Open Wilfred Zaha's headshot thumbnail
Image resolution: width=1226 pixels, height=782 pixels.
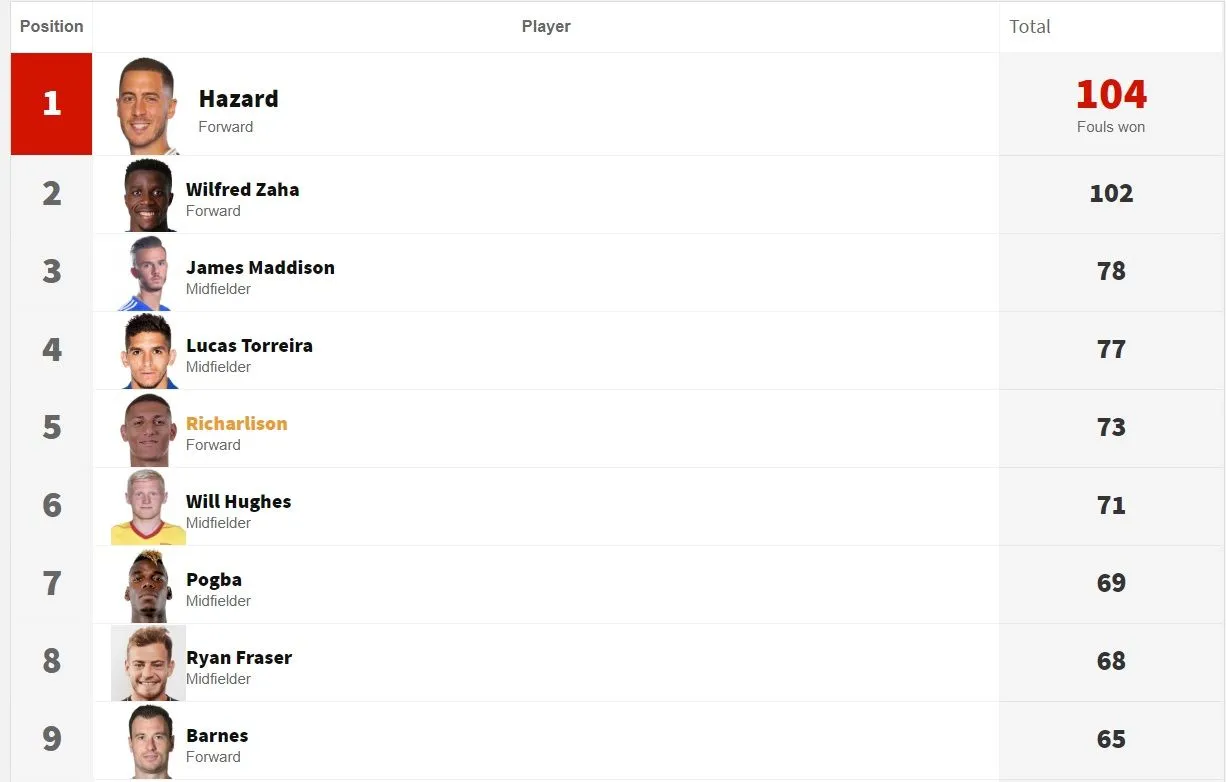[x=149, y=195]
